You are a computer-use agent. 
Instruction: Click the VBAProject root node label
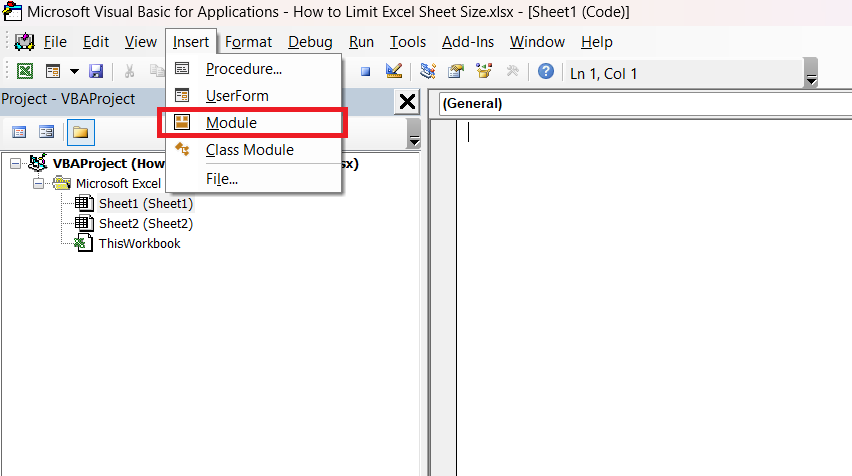pyautogui.click(x=108, y=164)
